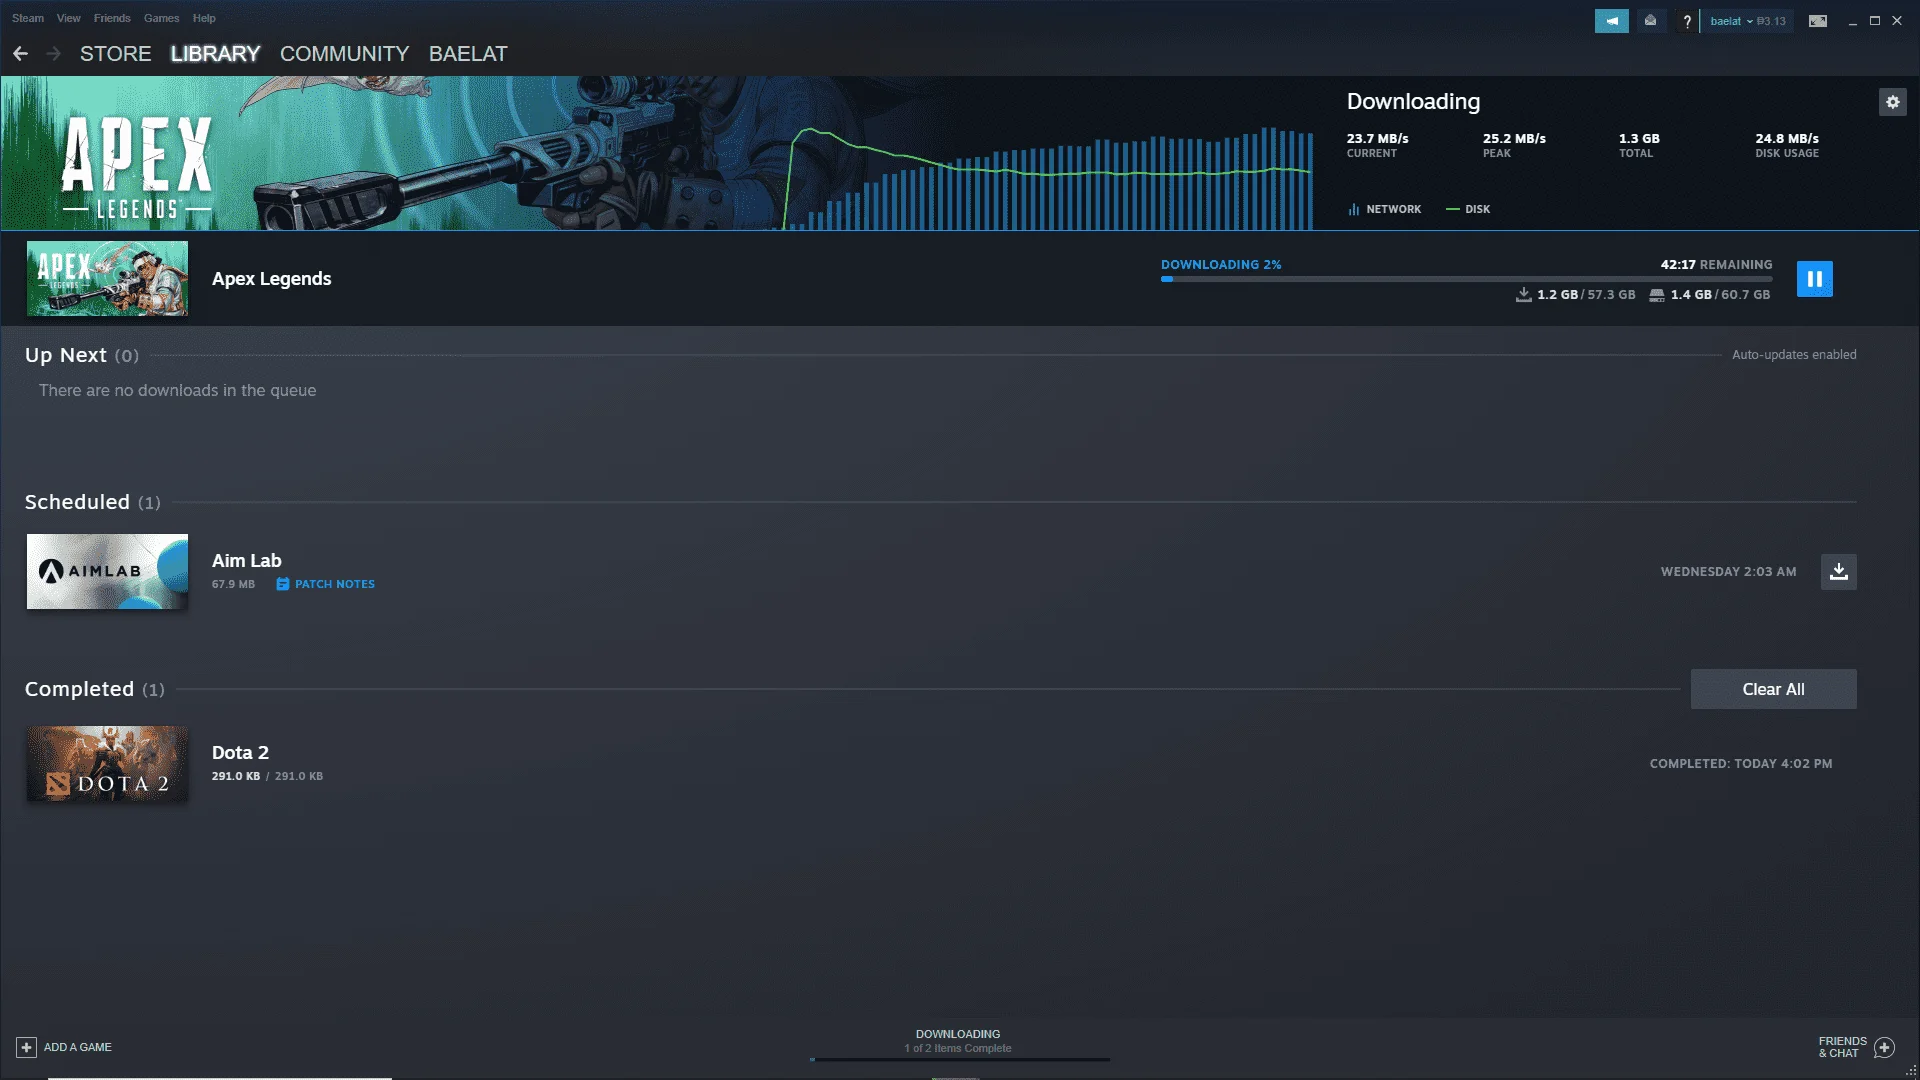The width and height of the screenshot is (1920, 1080).
Task: Open the Dota 2 thumbnail
Action: tap(107, 764)
